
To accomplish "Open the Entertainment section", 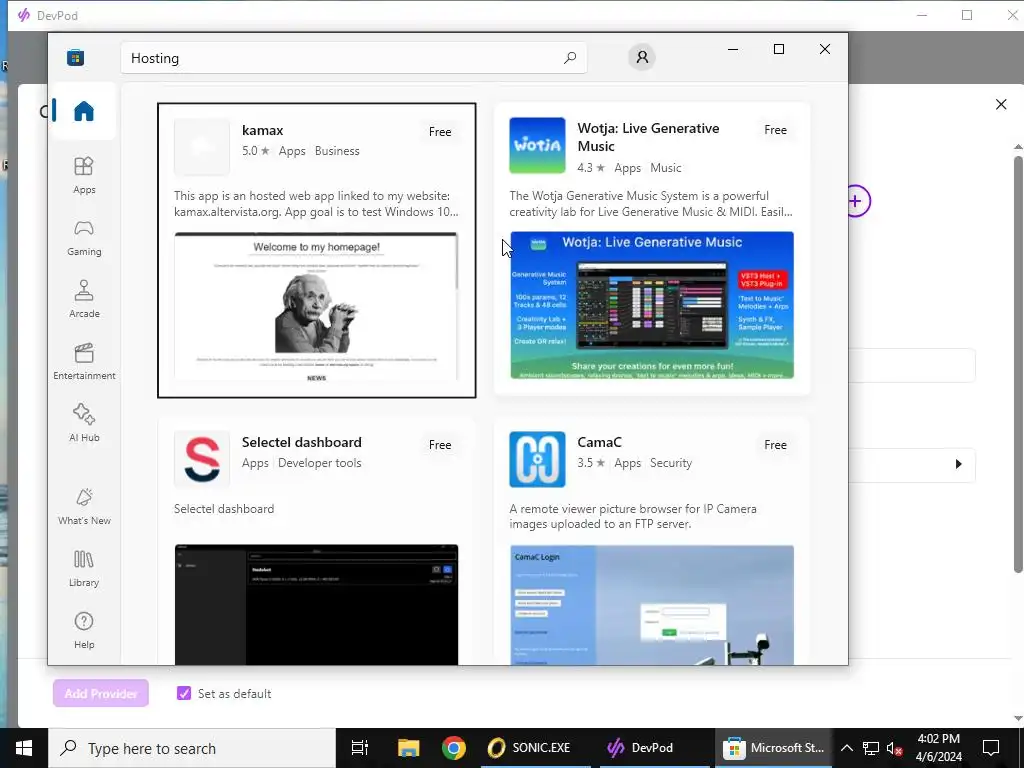I will point(84,361).
